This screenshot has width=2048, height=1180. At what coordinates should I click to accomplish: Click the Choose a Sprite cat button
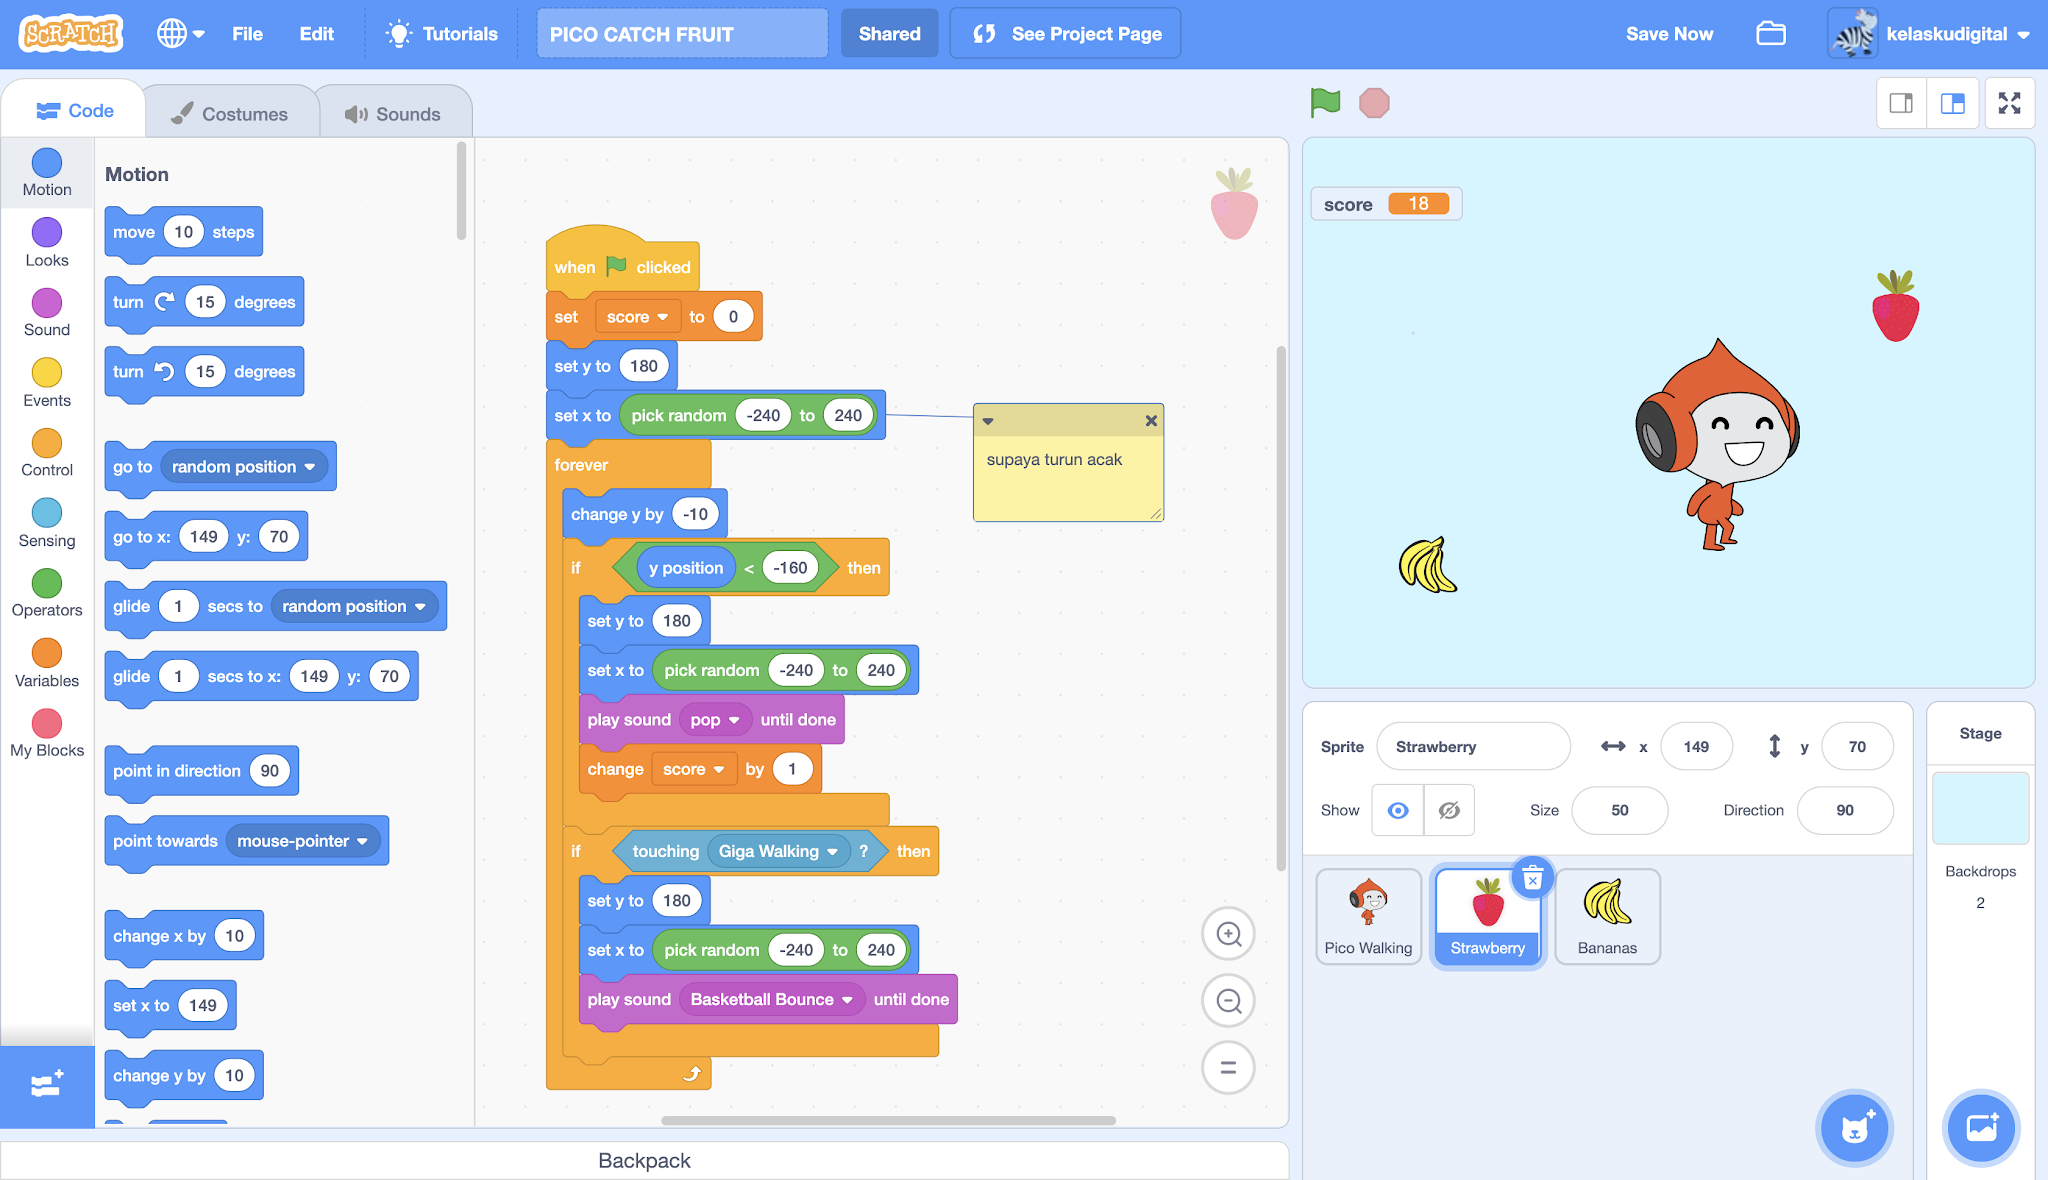1855,1128
